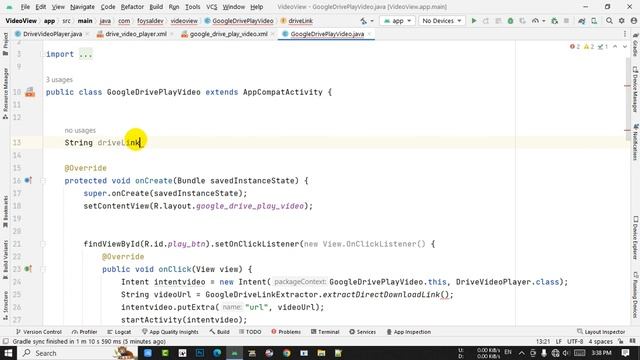Open the Build hammer icon in the toolbar
This screenshot has height=360, width=640.
click(363, 21)
